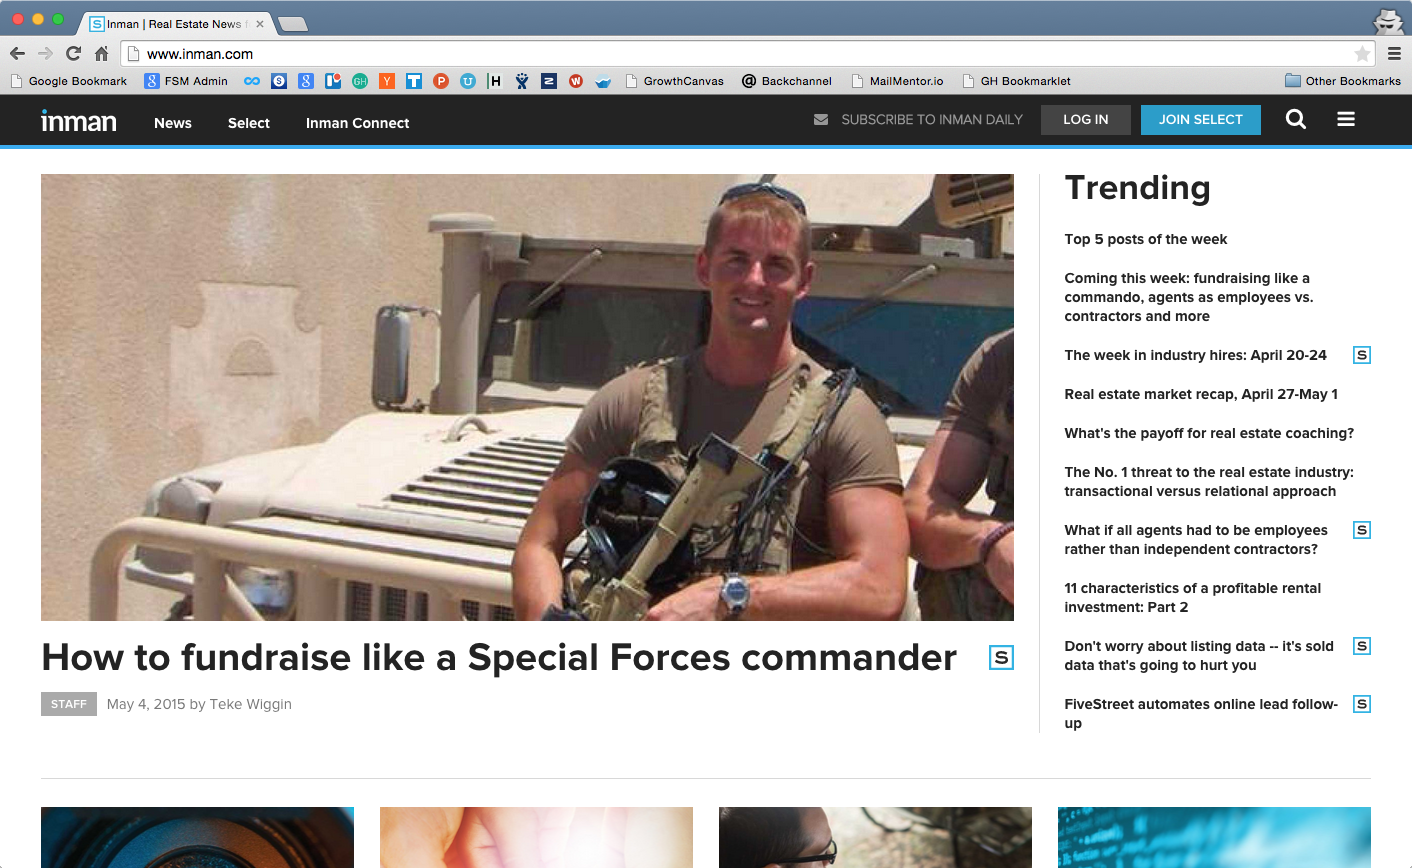Click the blue infinity bookmark icon
Image resolution: width=1412 pixels, height=868 pixels.
coord(252,81)
